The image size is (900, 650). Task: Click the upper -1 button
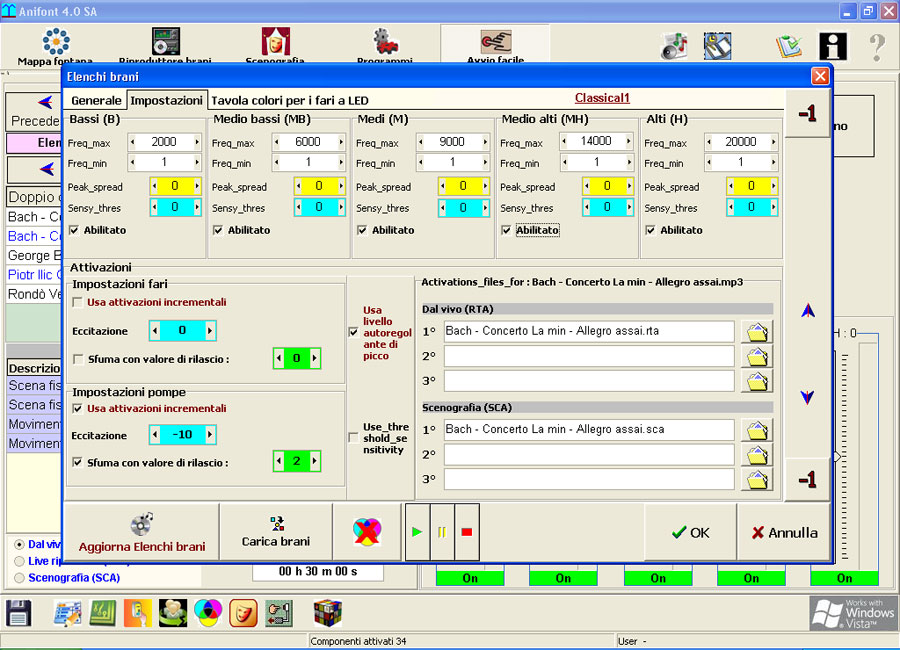tap(808, 114)
